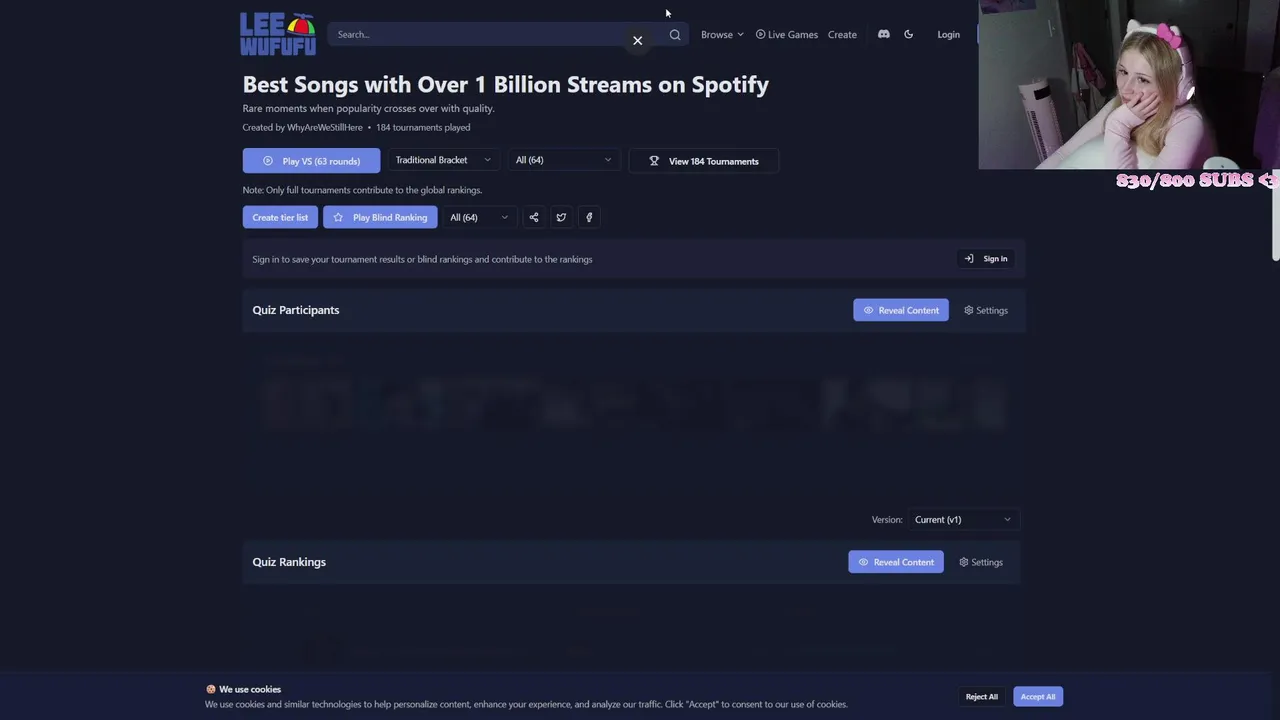1280x720 pixels.
Task: Open the Lee Wufufu logo home link
Action: pos(278,34)
